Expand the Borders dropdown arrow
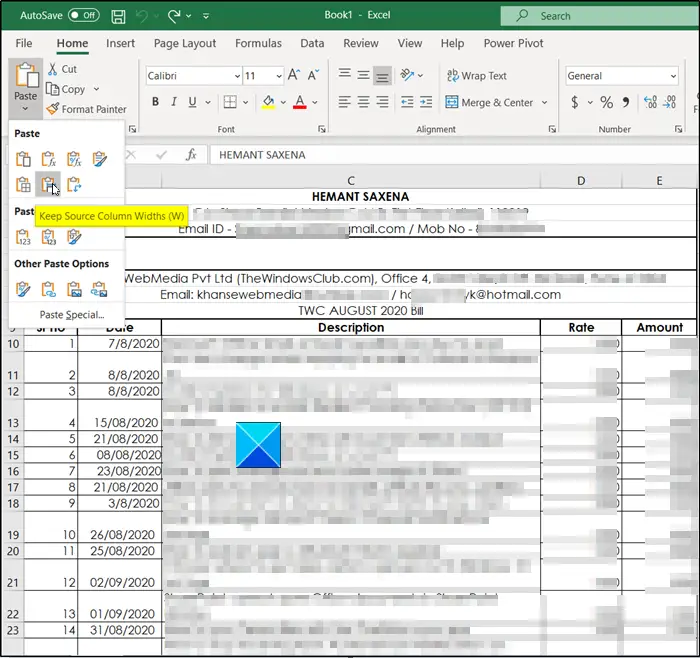Viewport: 700px width, 658px height. pyautogui.click(x=246, y=102)
